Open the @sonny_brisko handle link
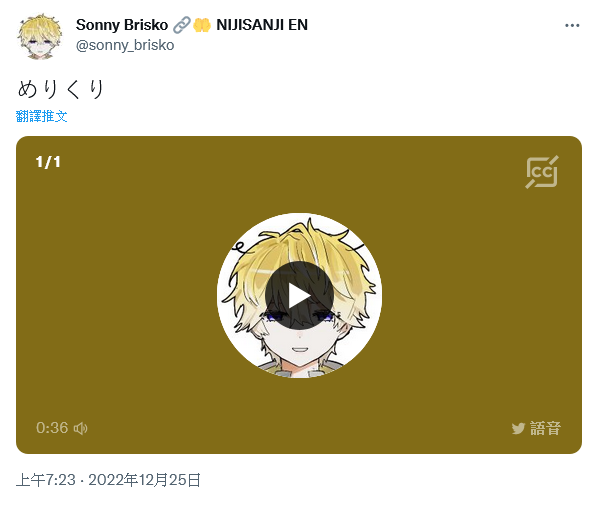Image resolution: width=598 pixels, height=505 pixels. (125, 45)
